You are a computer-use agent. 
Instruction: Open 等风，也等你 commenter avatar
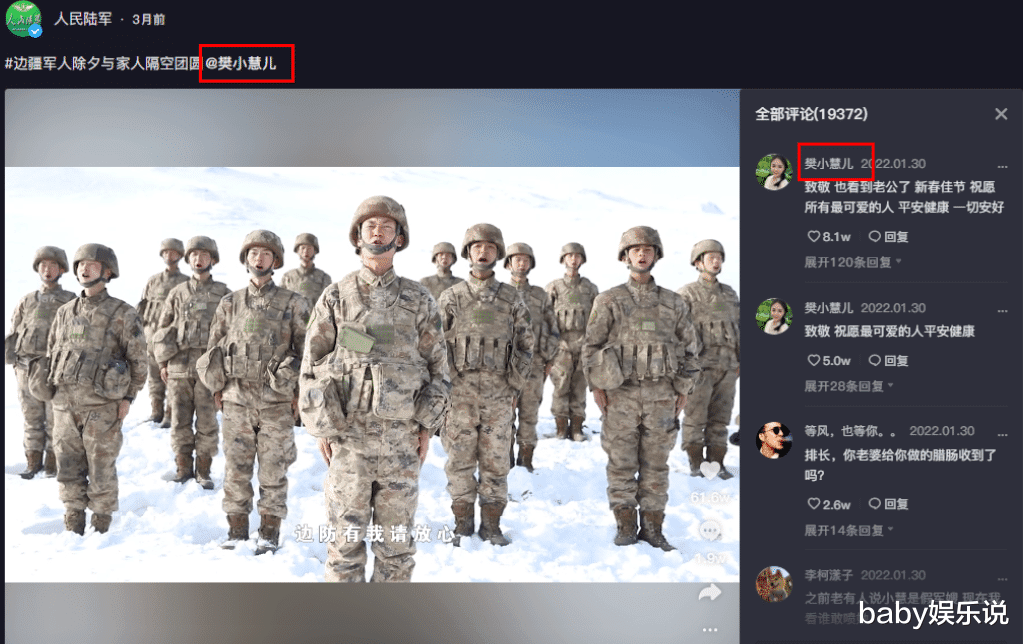pos(774,439)
